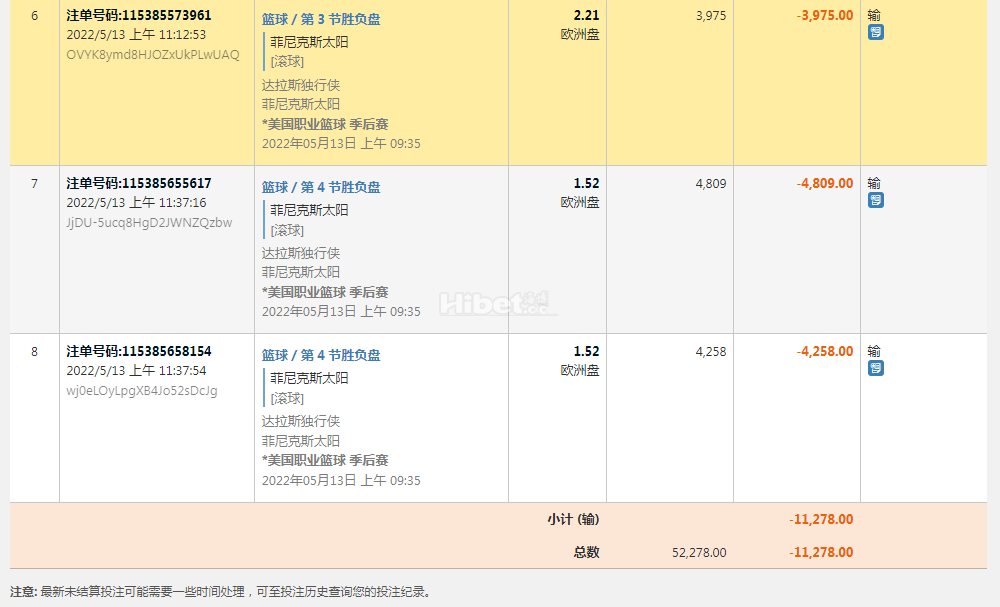Open bet details icon for ticket 115385658154
1000x607 pixels.
pyautogui.click(x=875, y=368)
